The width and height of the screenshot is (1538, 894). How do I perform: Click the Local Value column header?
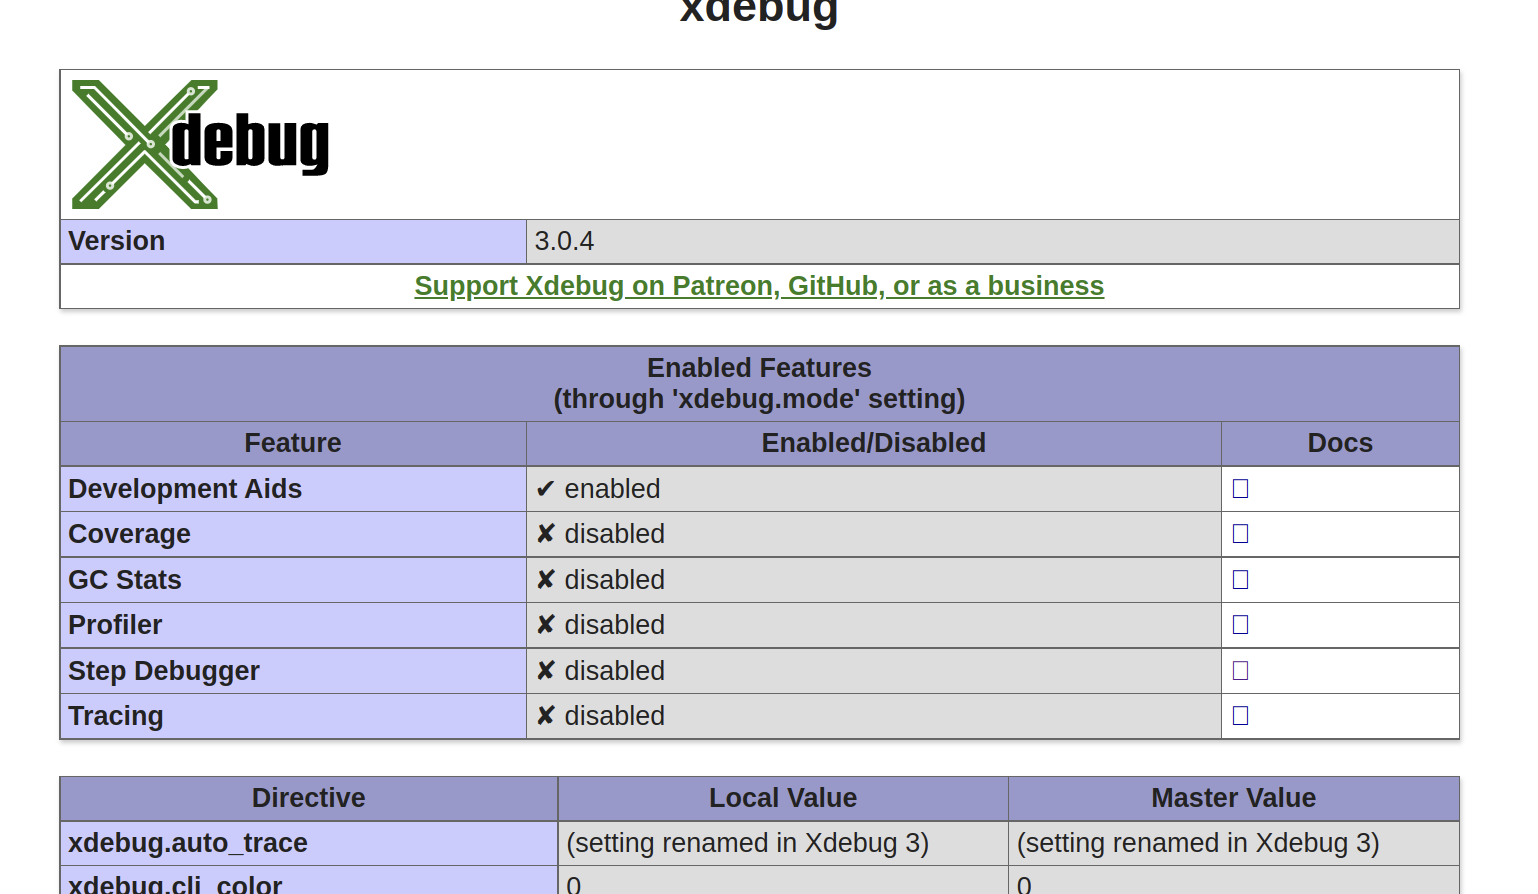783,798
